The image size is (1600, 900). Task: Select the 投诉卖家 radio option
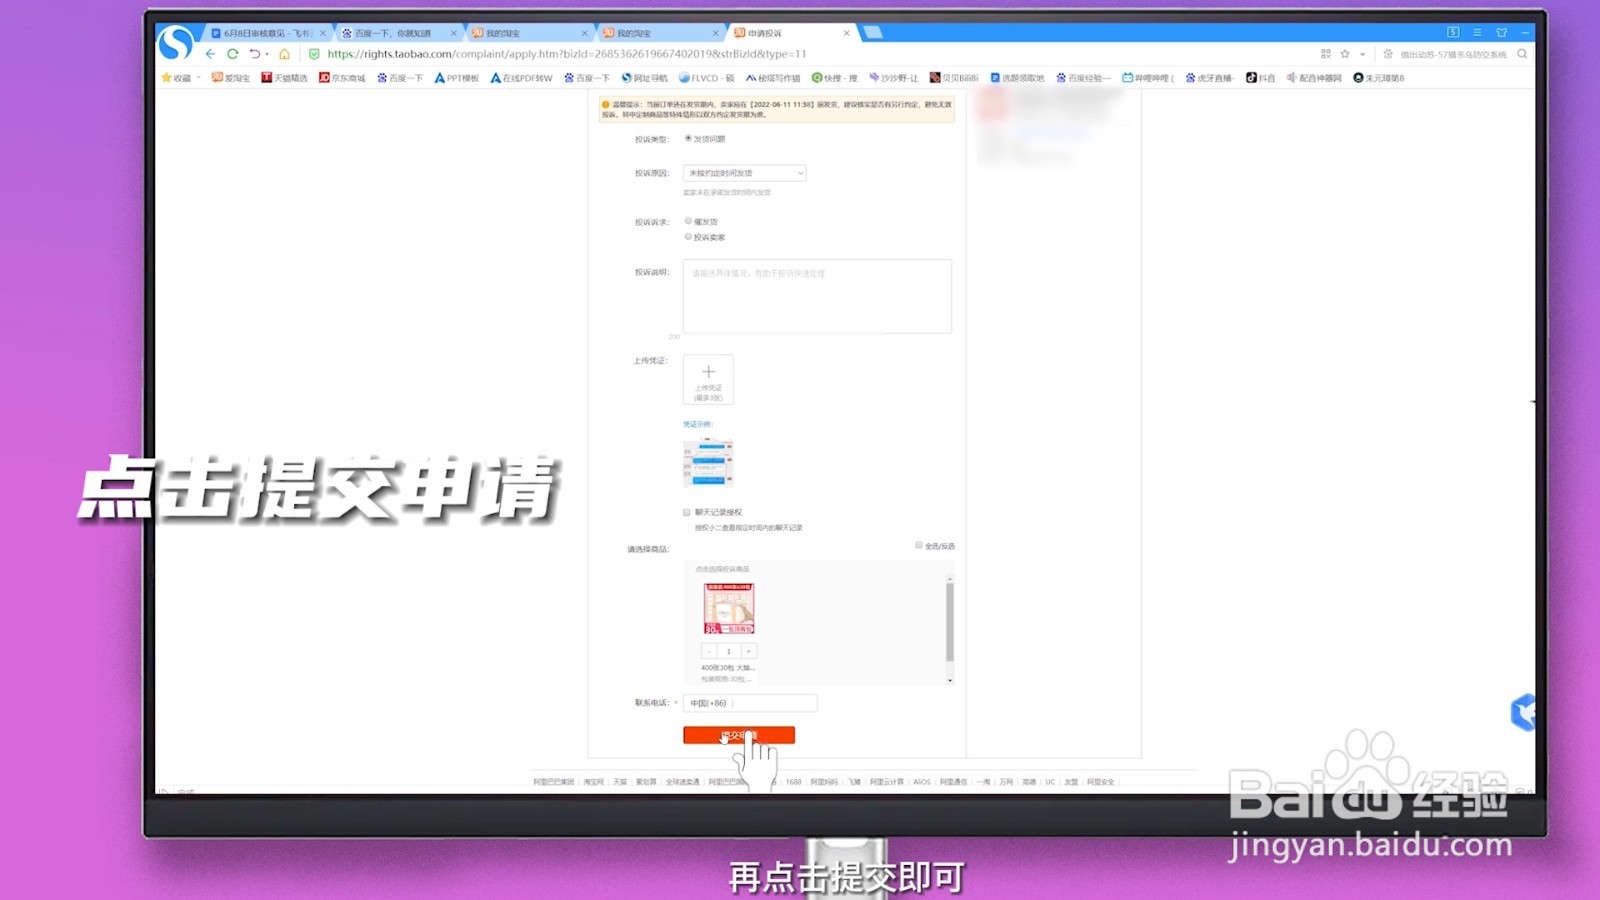pyautogui.click(x=688, y=237)
